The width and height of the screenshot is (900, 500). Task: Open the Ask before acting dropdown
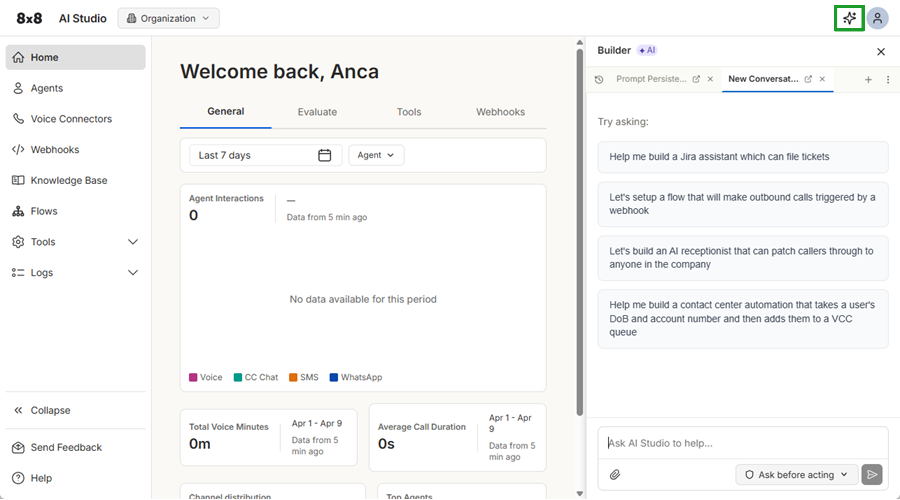point(796,475)
